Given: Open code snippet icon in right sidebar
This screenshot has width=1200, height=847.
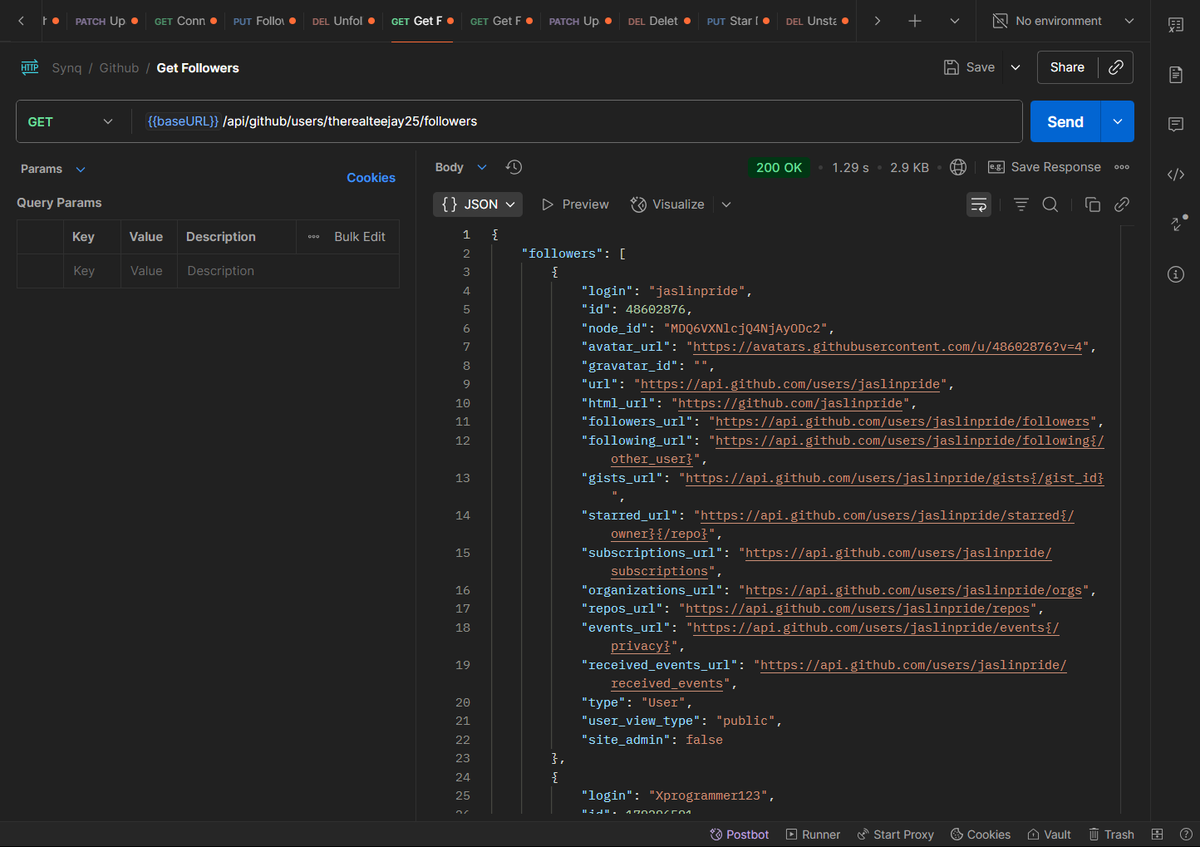Looking at the screenshot, I should pyautogui.click(x=1176, y=175).
